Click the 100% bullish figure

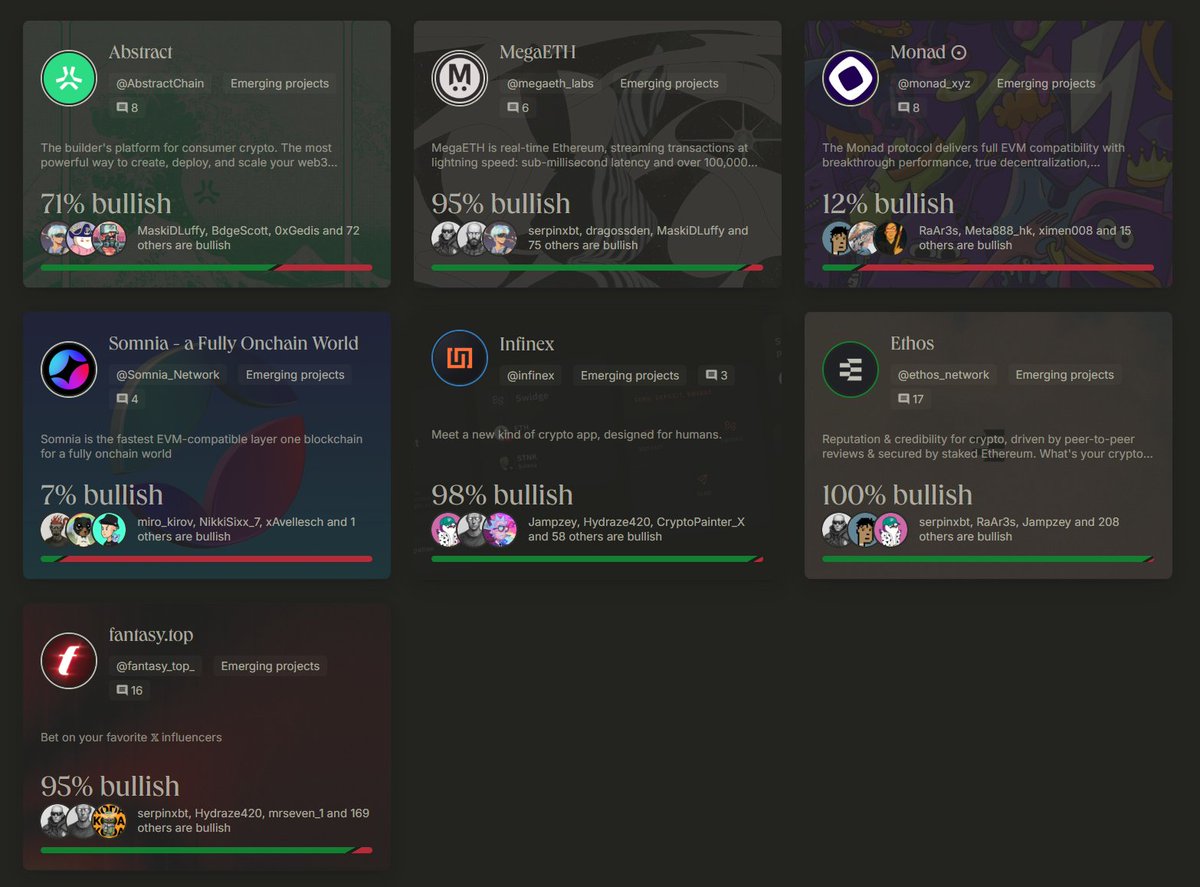tap(897, 495)
